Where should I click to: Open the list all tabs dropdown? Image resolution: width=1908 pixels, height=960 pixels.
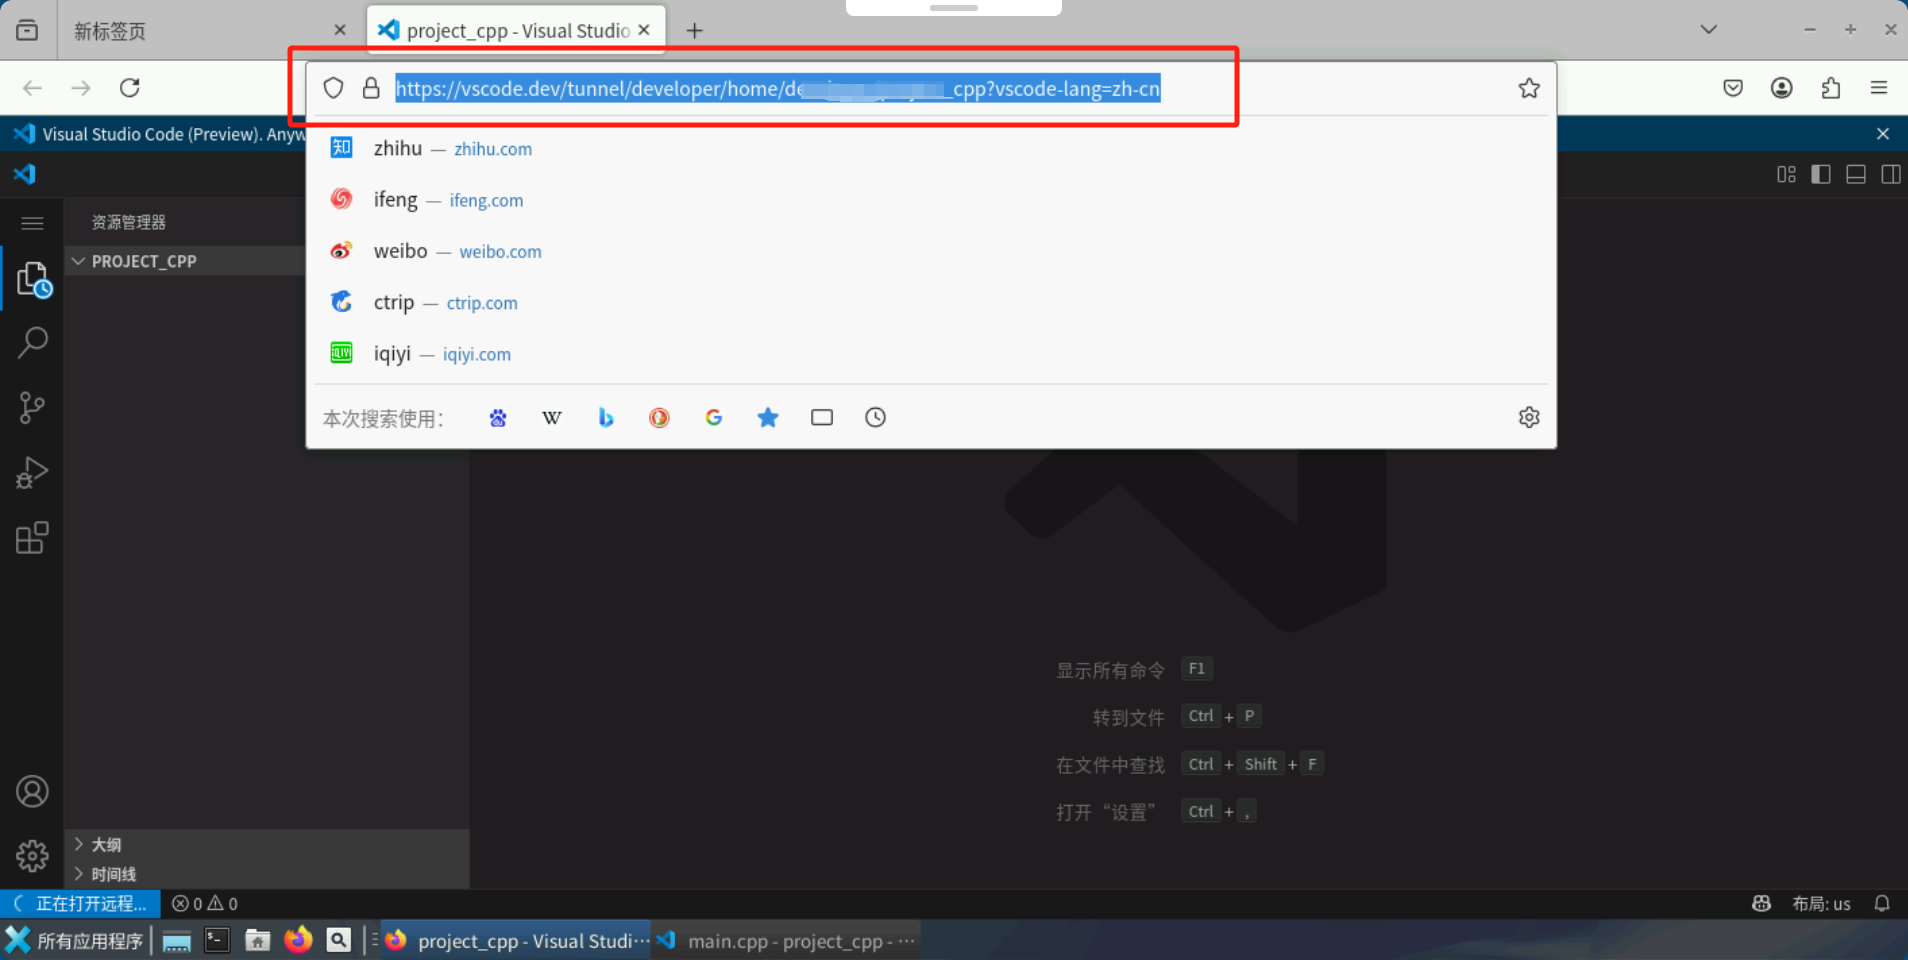tap(1709, 30)
